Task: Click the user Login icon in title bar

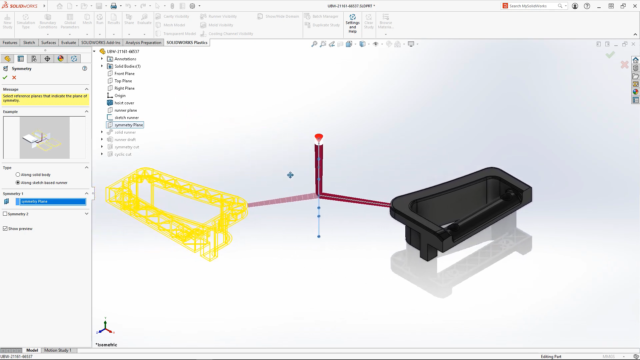Action: [x=575, y=6]
